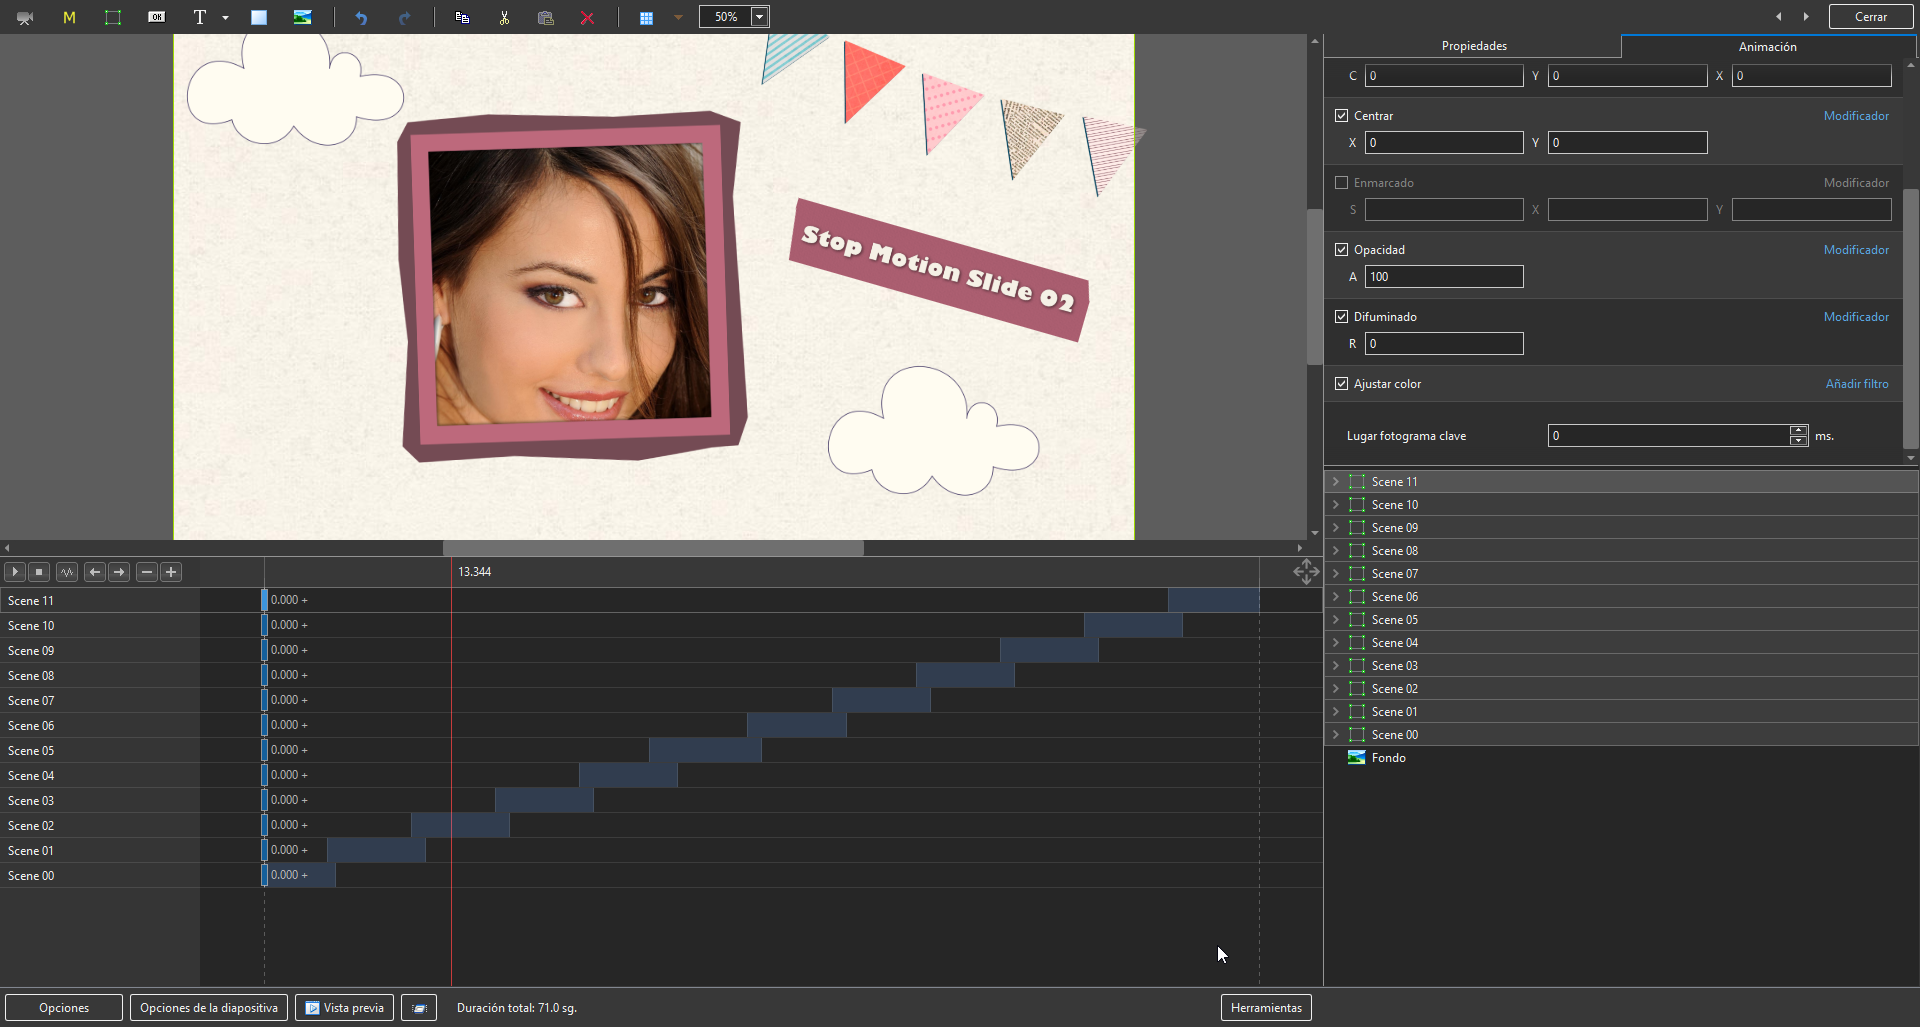Jump to next keyframe with right arrow
Viewport: 1920px width, 1027px height.
119,572
